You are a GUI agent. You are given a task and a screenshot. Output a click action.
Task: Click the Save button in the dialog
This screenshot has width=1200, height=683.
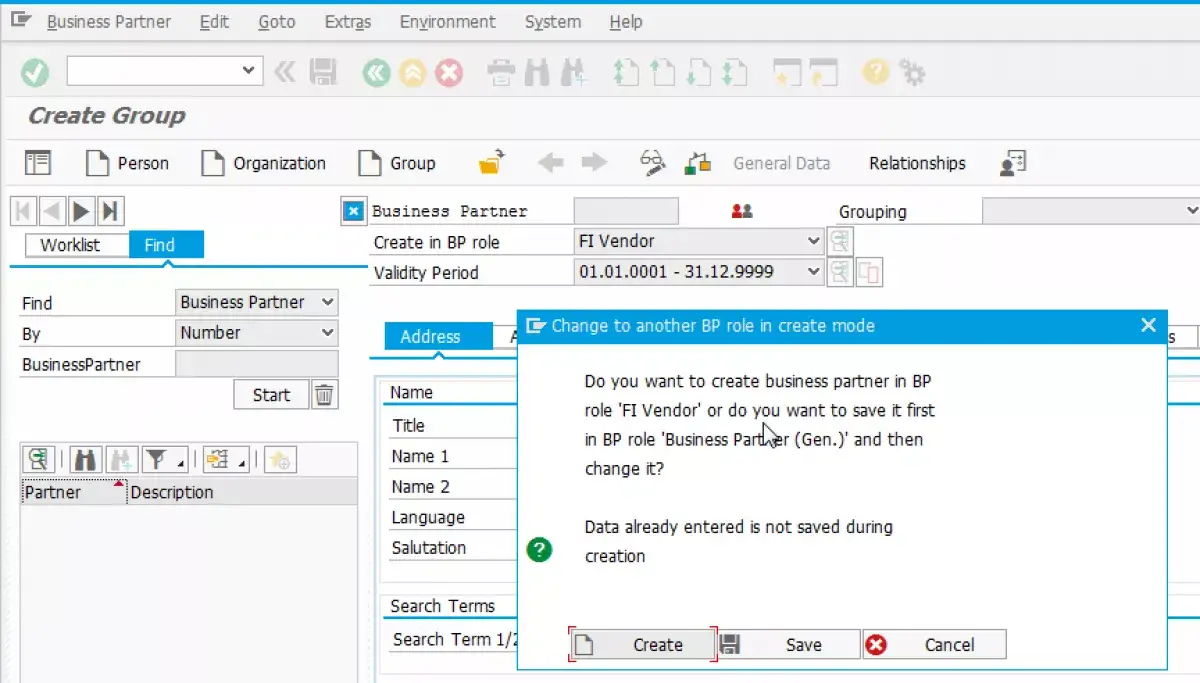789,645
